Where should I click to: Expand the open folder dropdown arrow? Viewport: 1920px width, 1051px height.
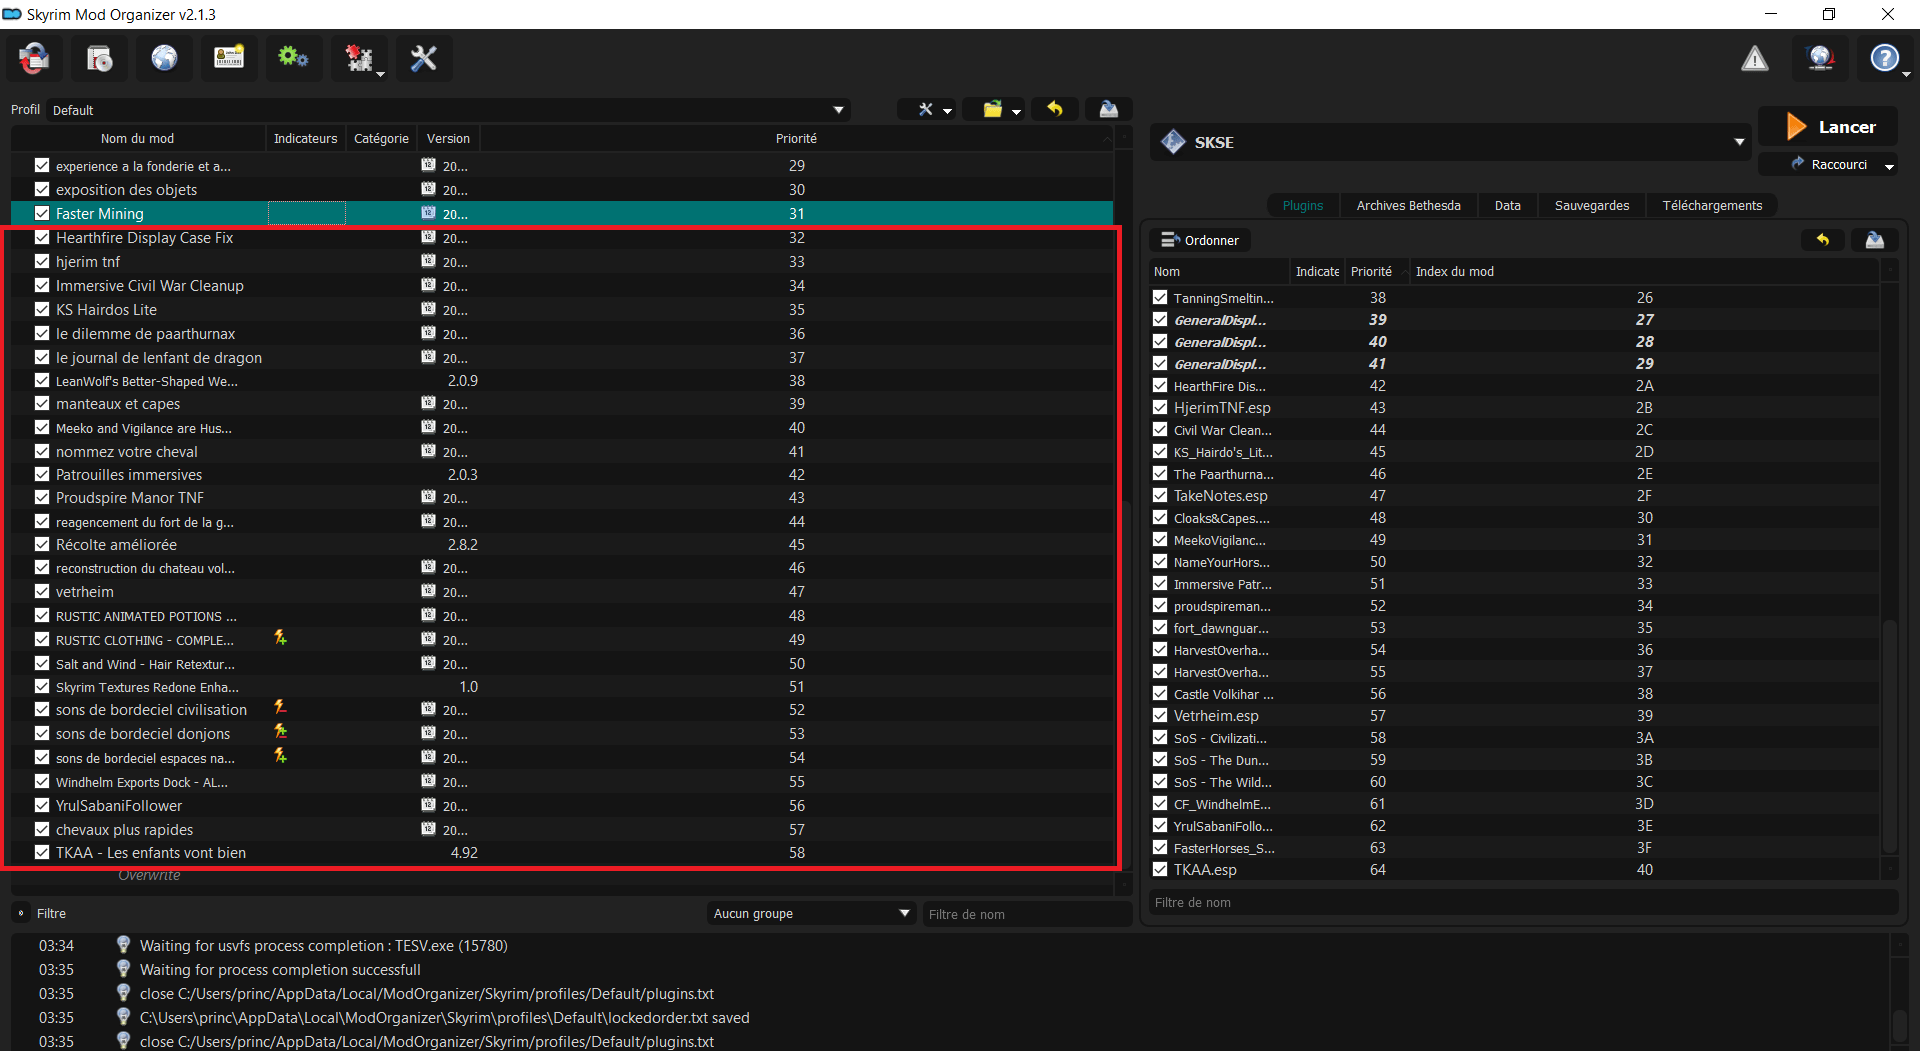(1017, 111)
